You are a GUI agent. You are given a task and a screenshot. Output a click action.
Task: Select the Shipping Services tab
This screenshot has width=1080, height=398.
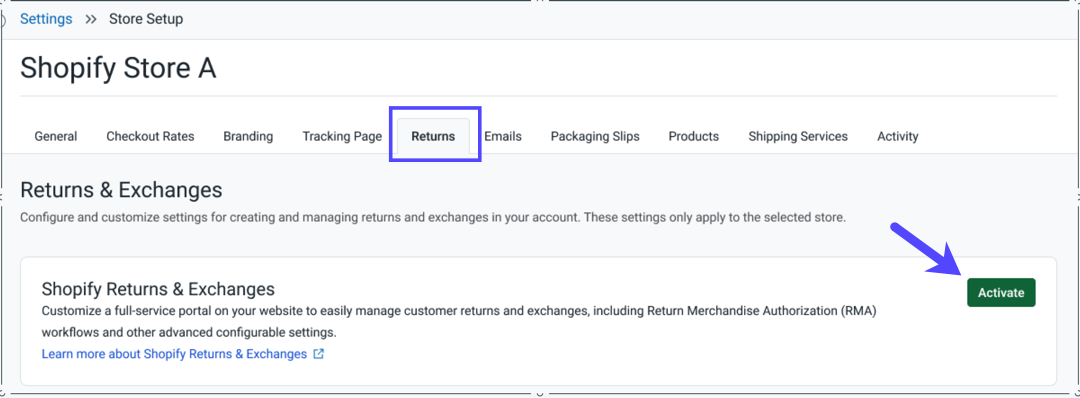(798, 136)
